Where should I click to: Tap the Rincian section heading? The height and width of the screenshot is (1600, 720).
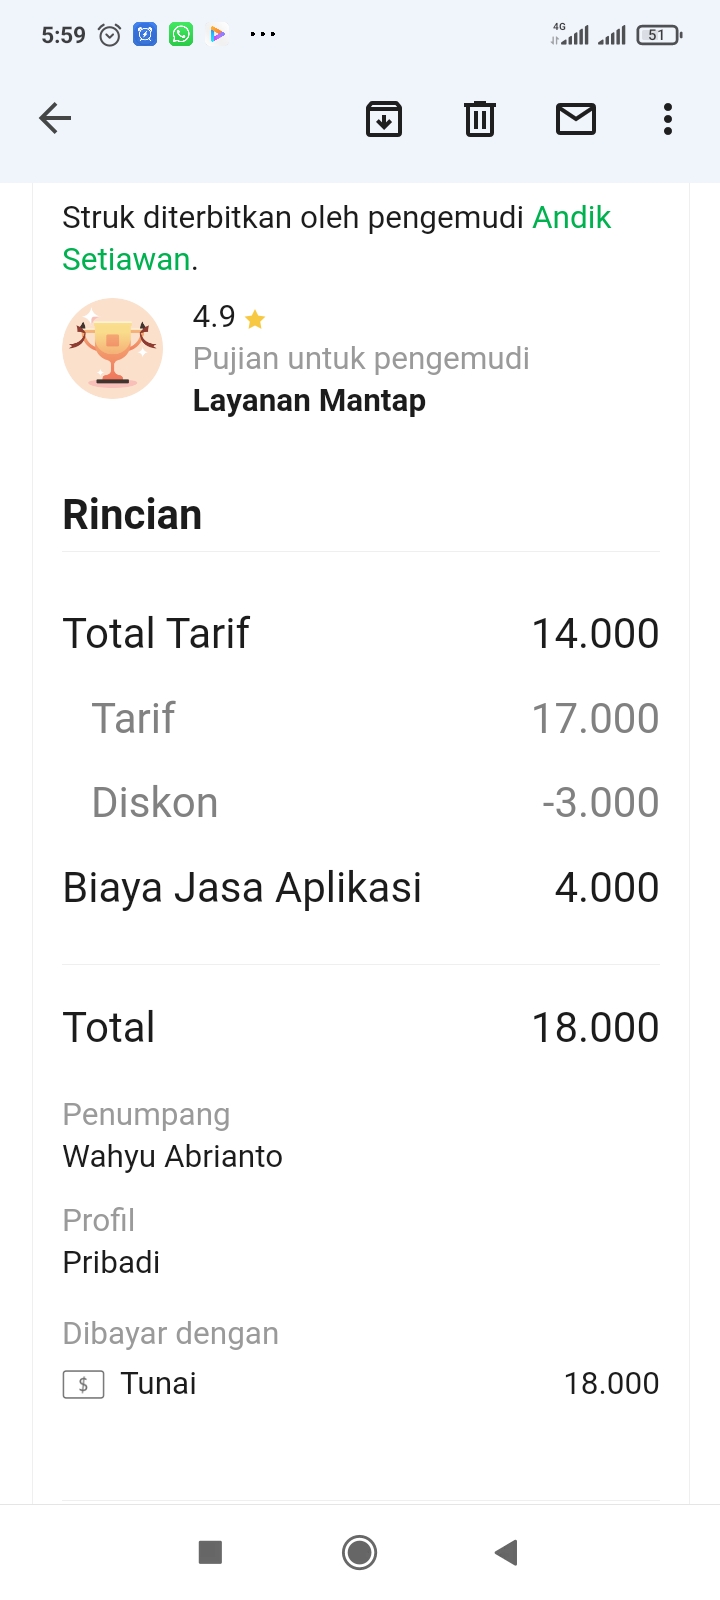(x=132, y=515)
